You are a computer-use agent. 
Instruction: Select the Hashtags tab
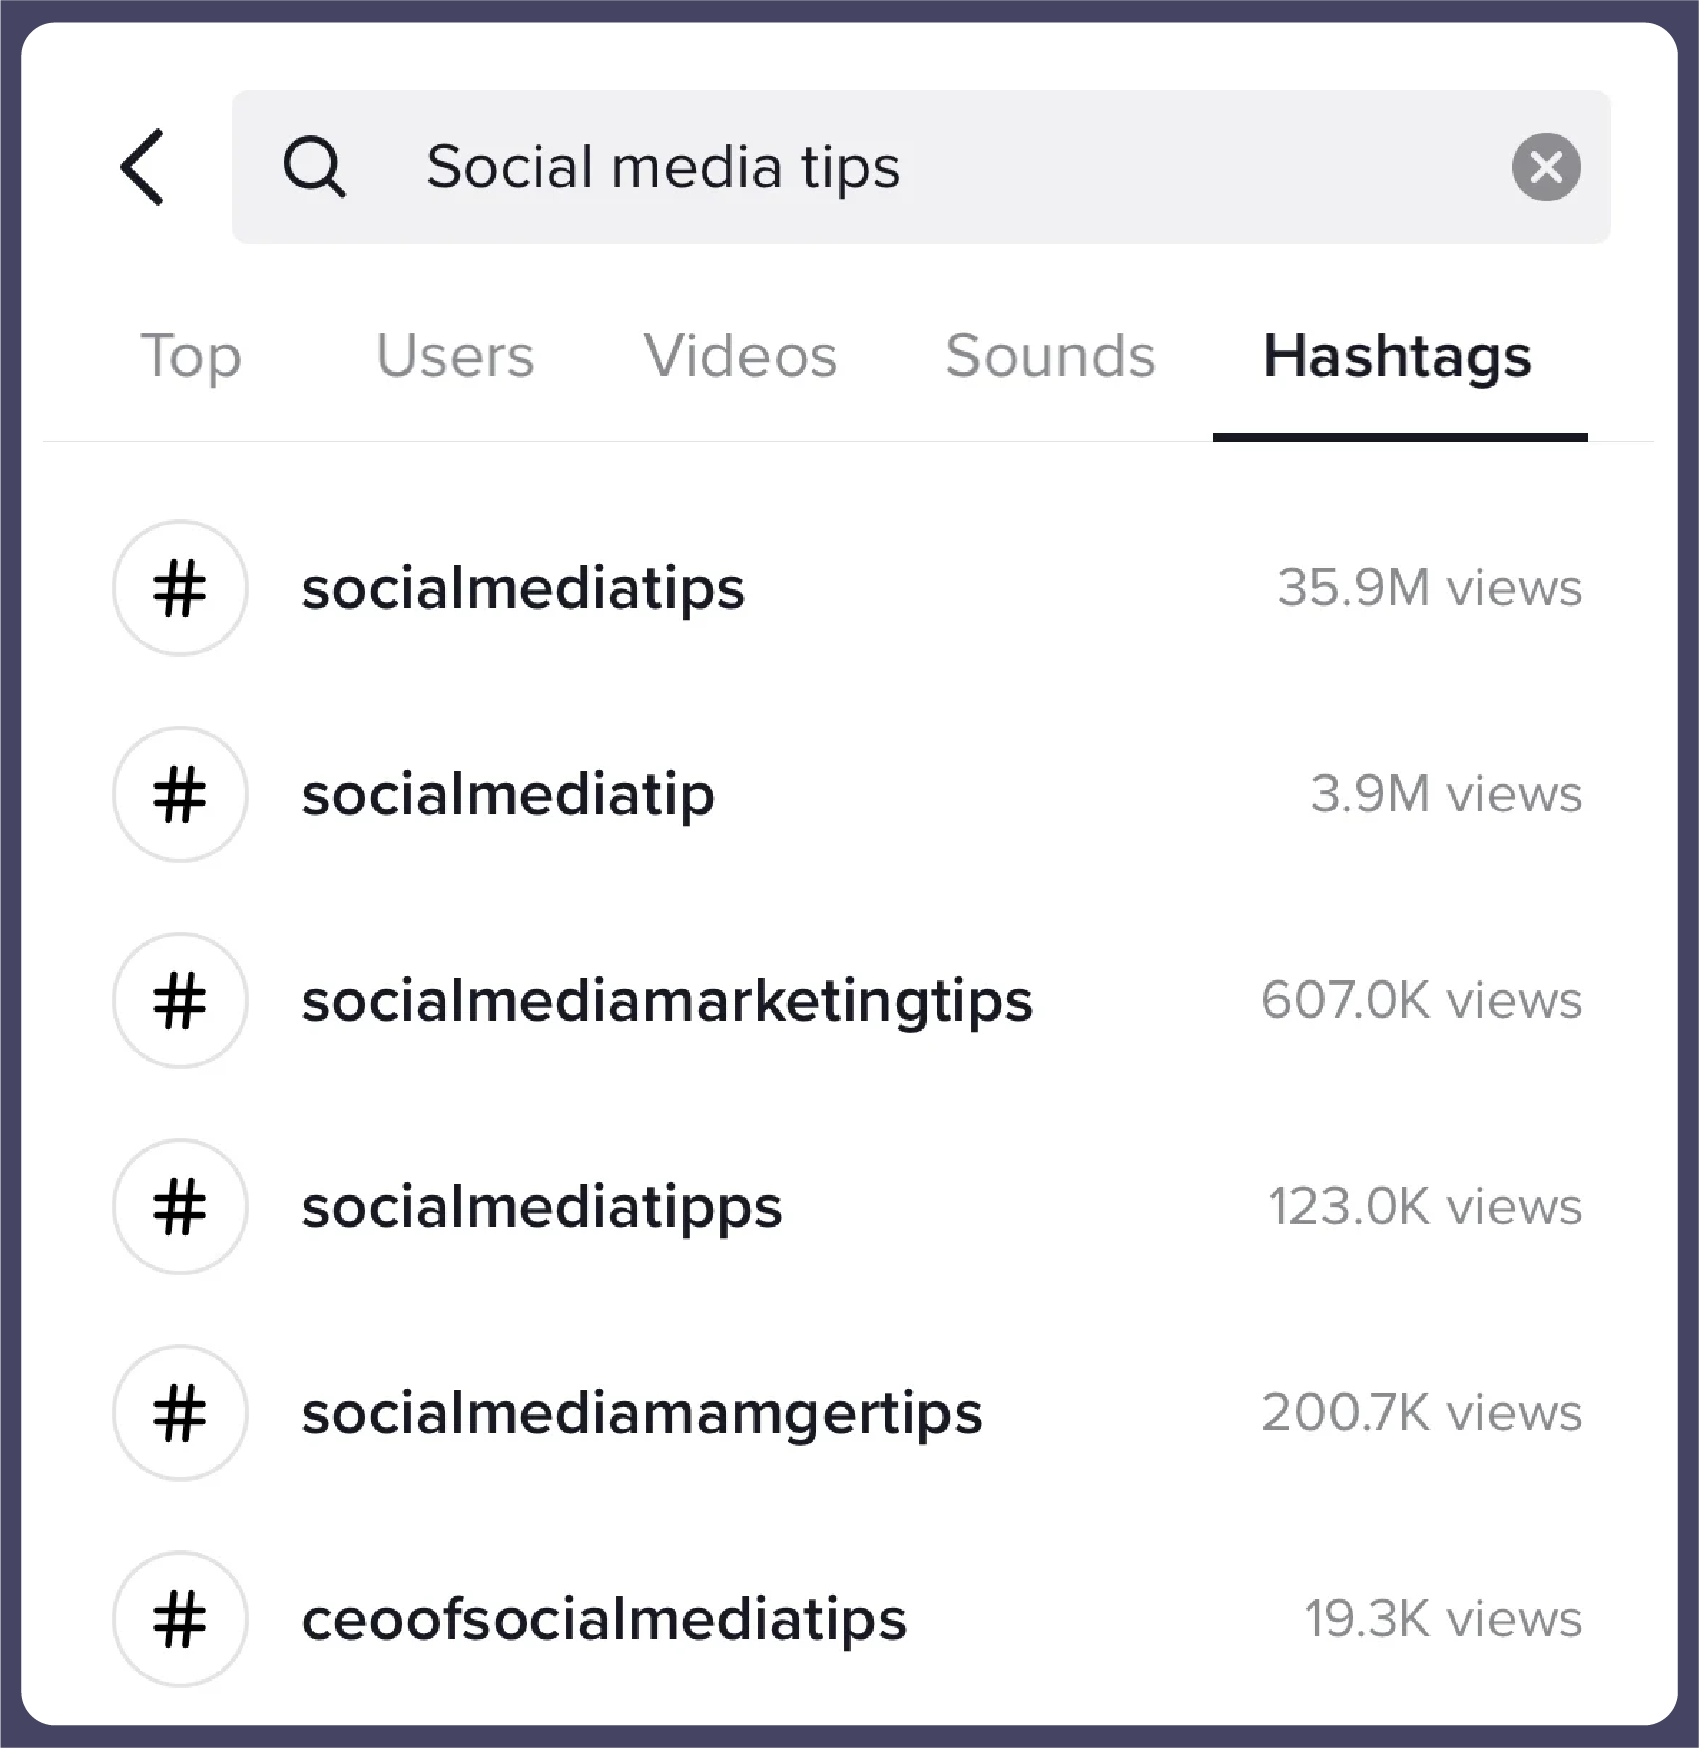pyautogui.click(x=1398, y=356)
